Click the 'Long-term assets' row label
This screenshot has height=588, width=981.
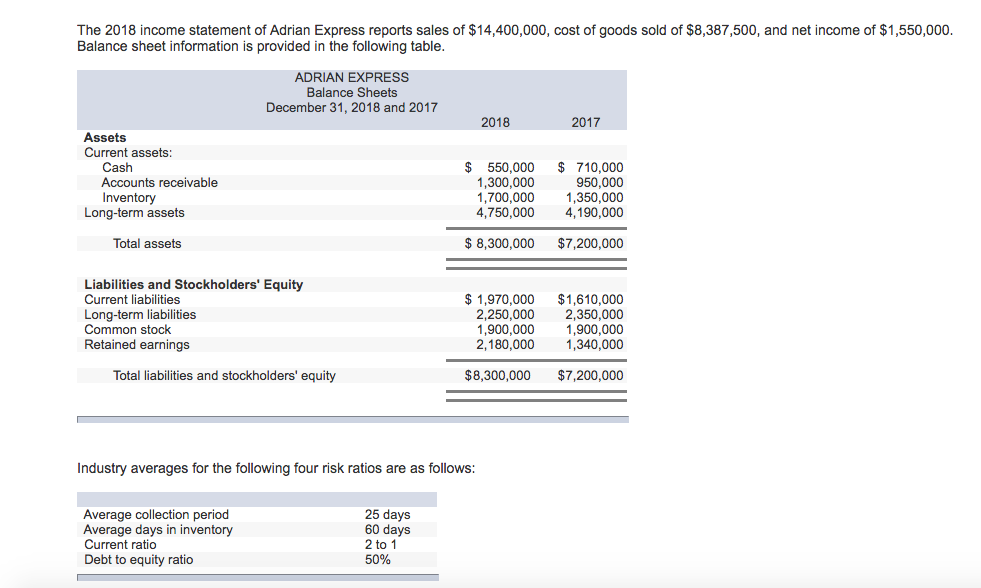coord(135,213)
